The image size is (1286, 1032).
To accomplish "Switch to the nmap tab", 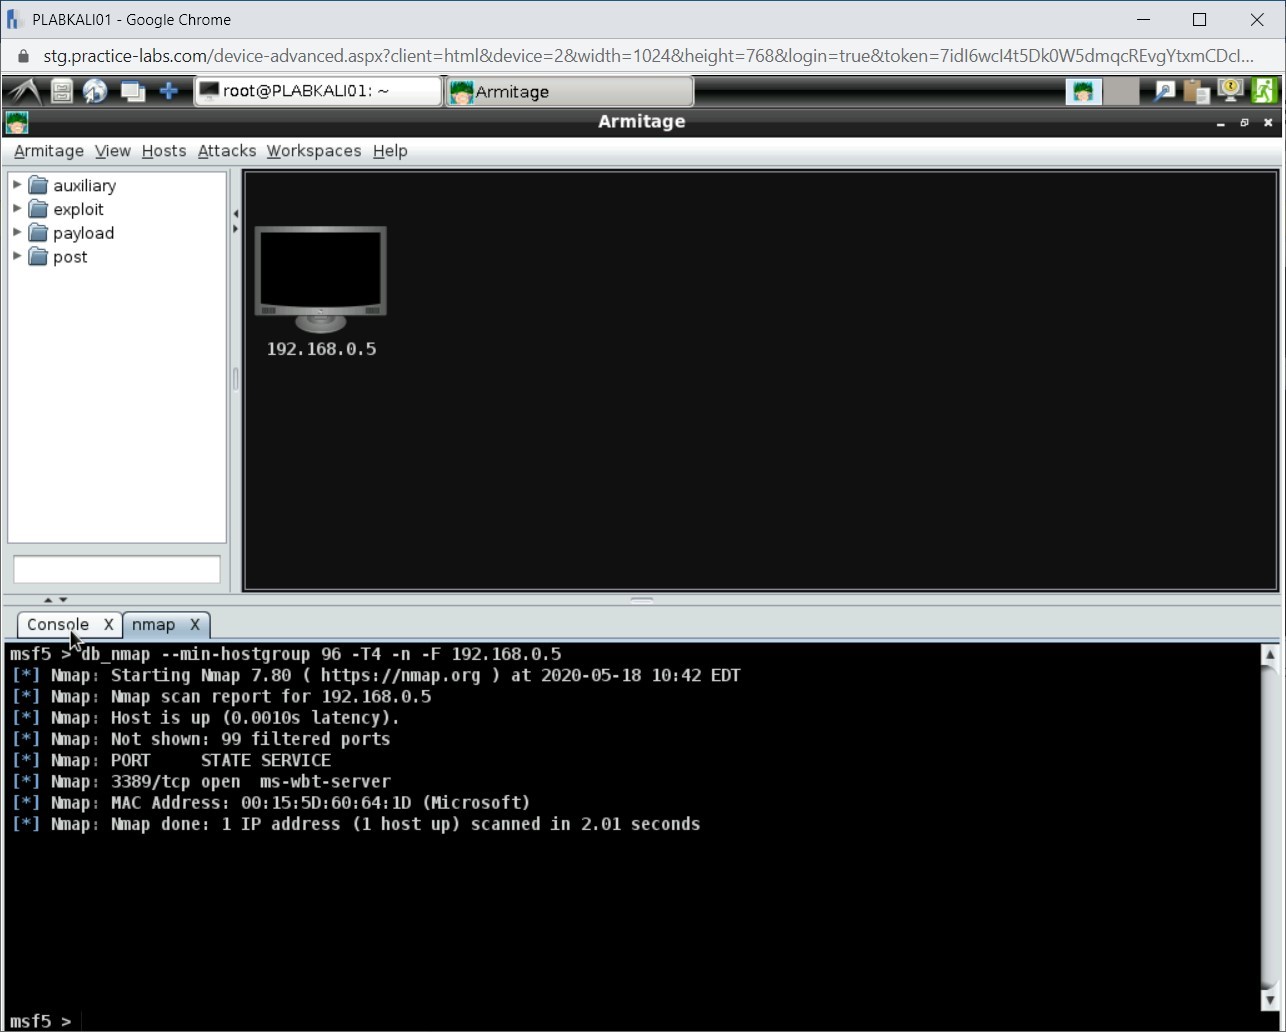I will pyautogui.click(x=154, y=624).
